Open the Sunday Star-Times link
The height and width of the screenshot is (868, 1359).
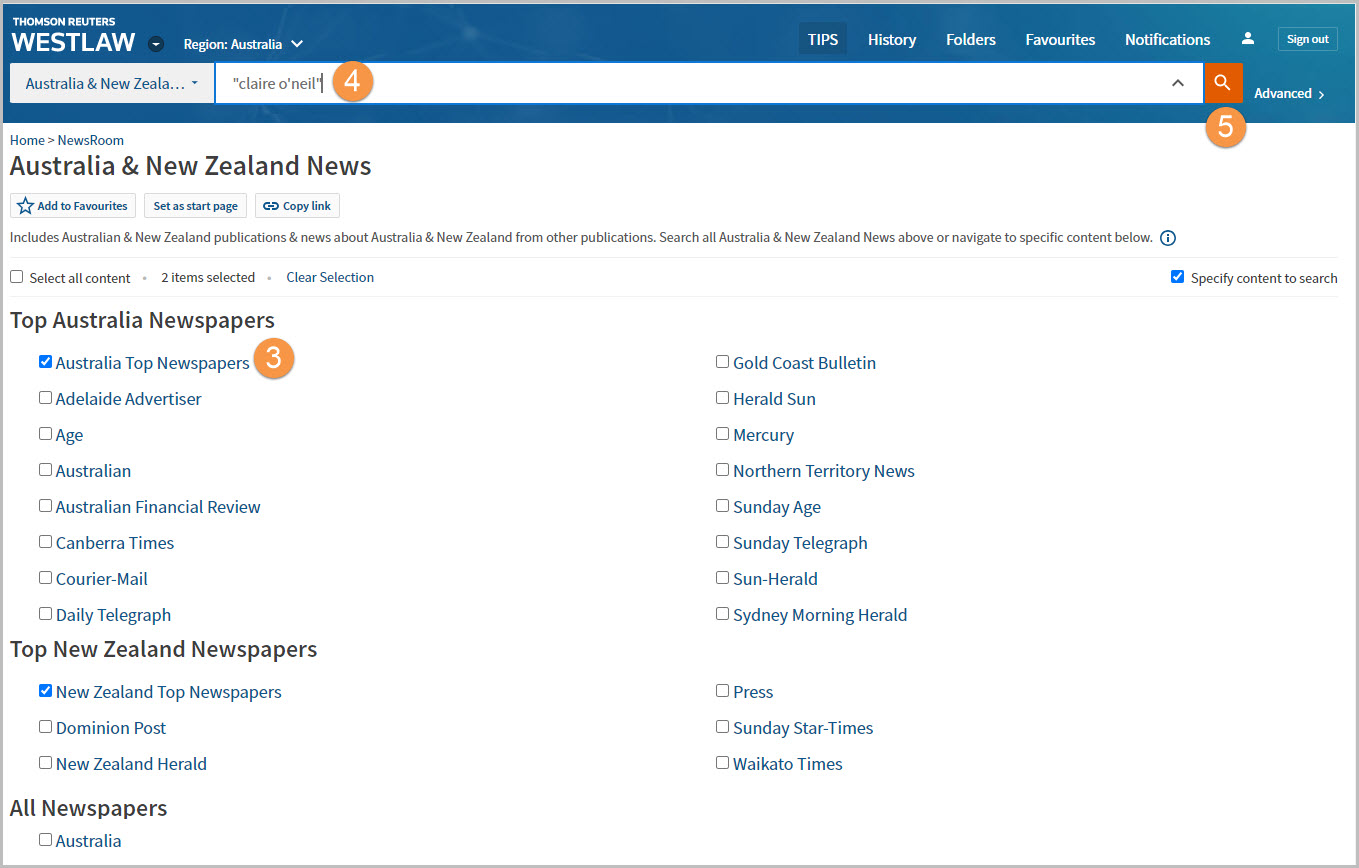[803, 728]
